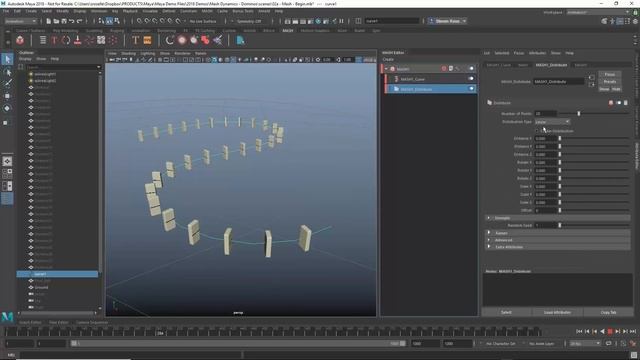Open the Distribution Type dropdown
The image size is (640, 360).
[552, 122]
